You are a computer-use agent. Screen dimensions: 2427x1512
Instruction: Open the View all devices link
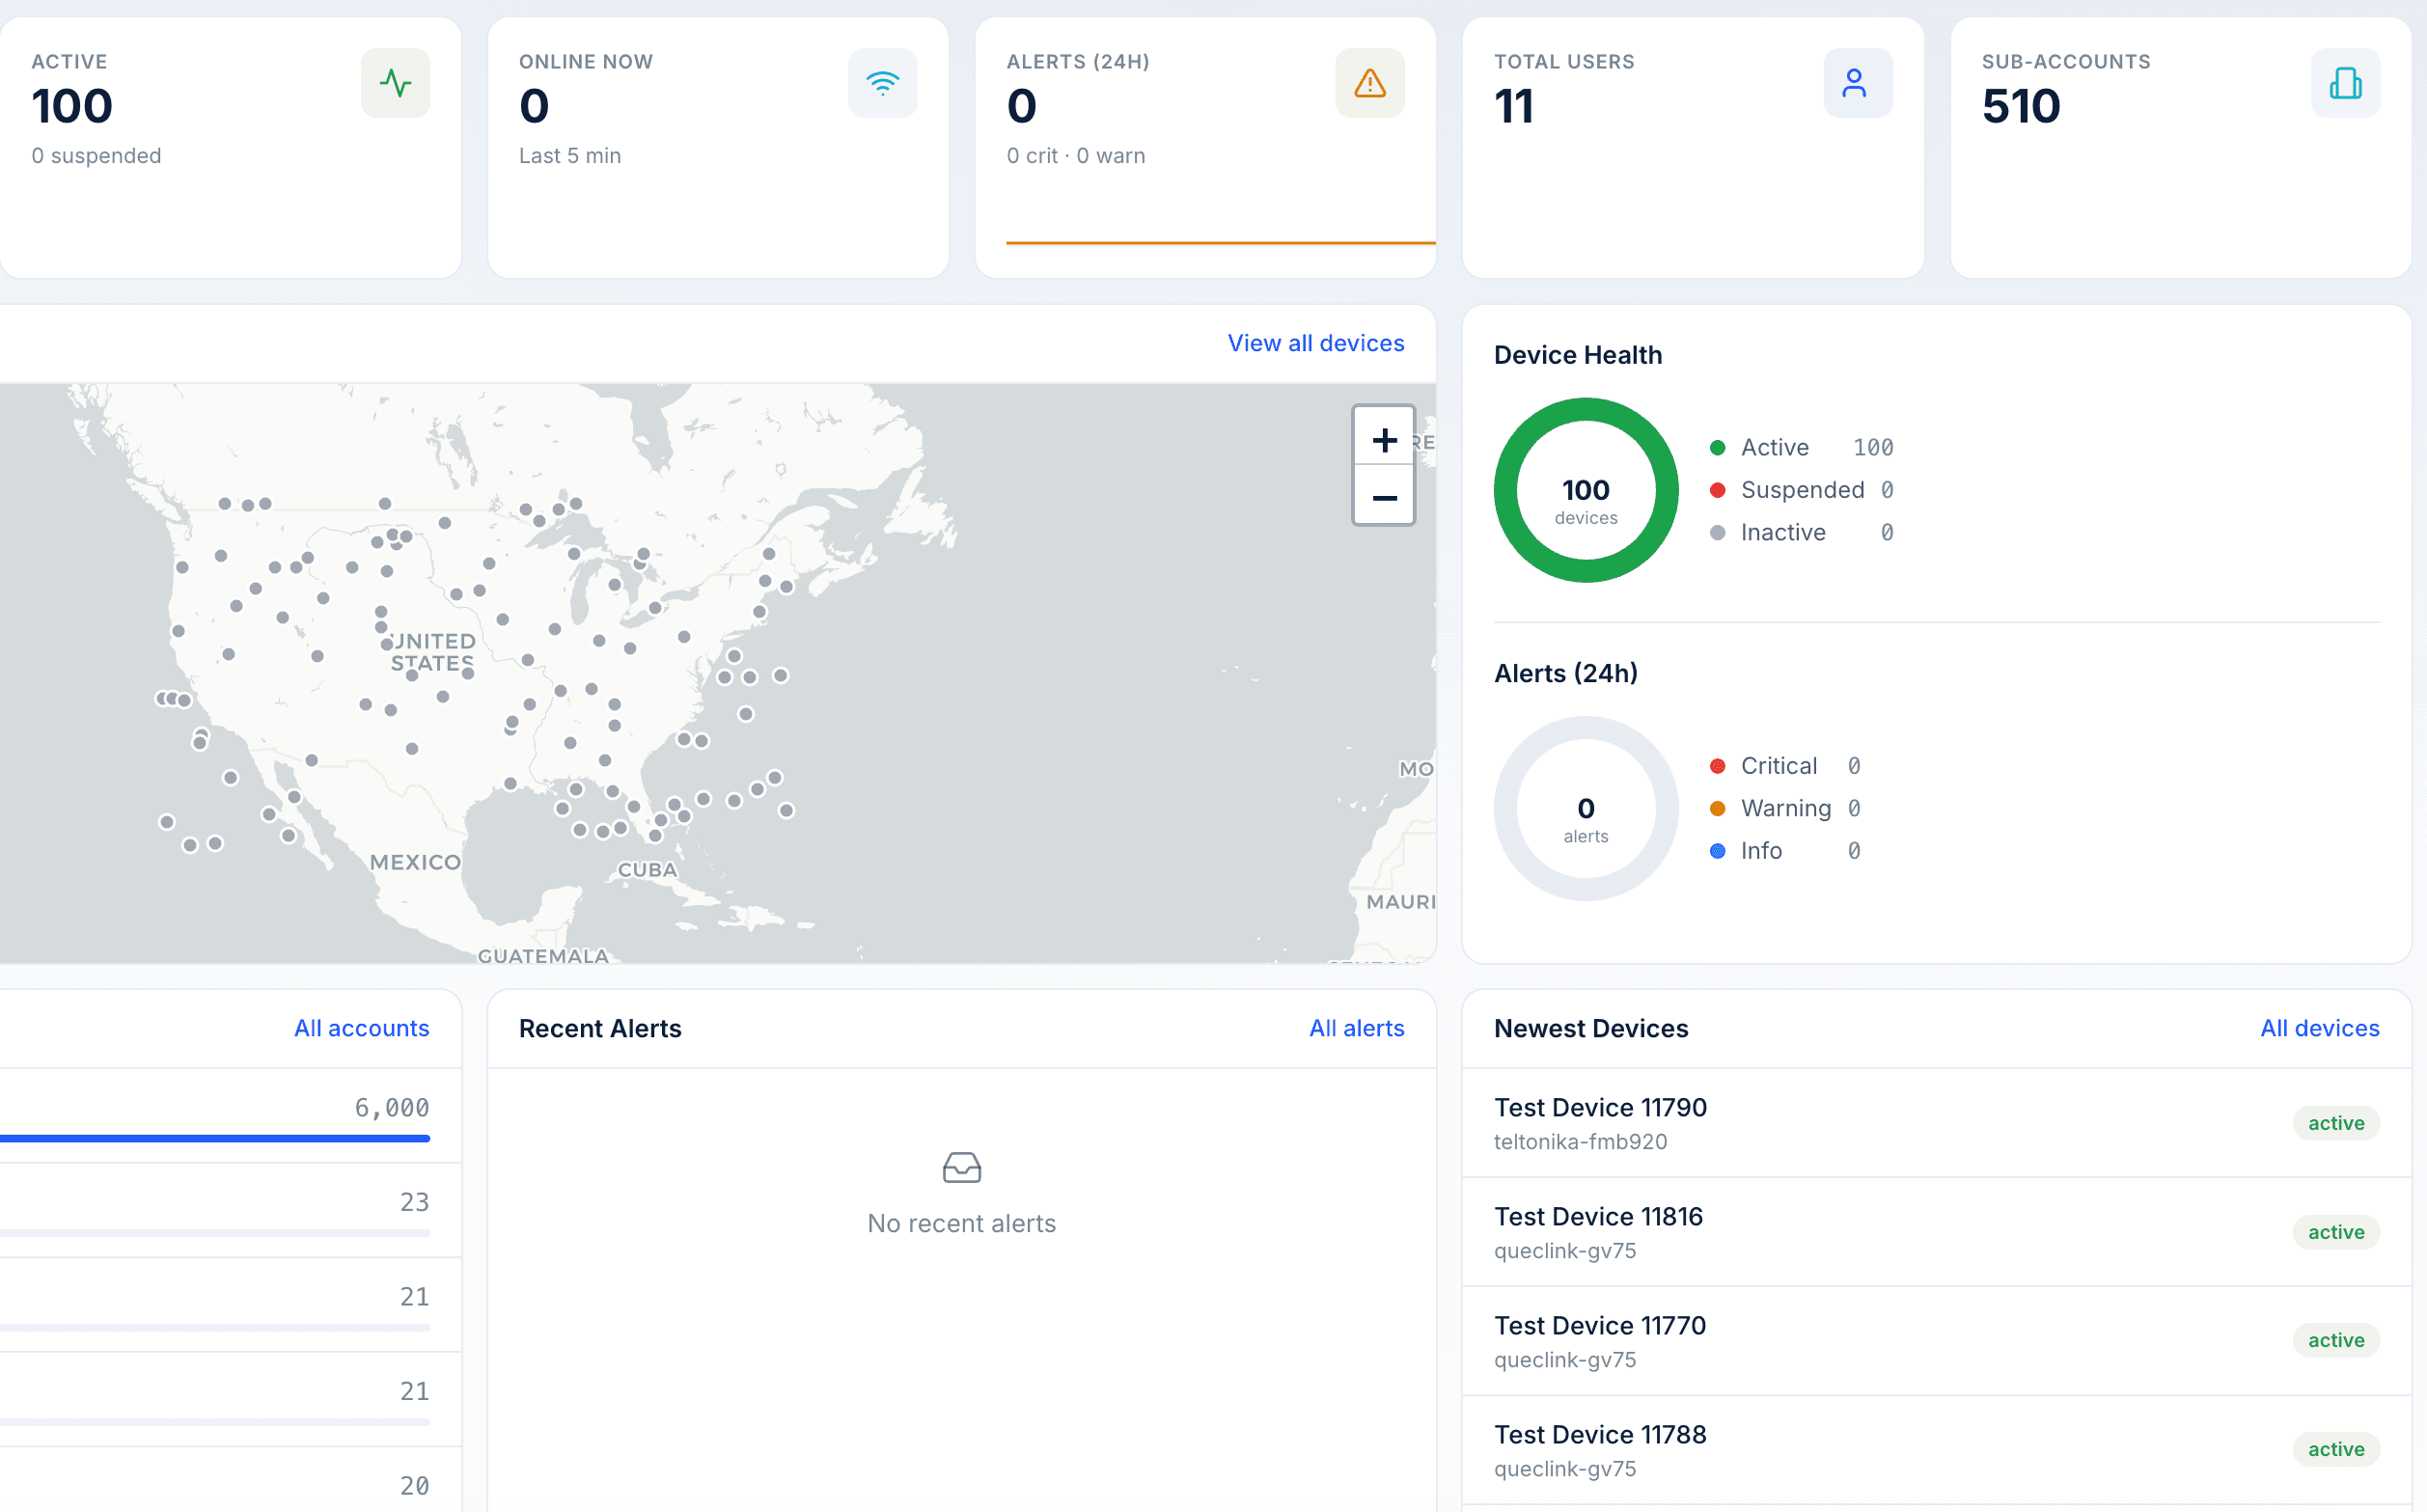tap(1315, 343)
